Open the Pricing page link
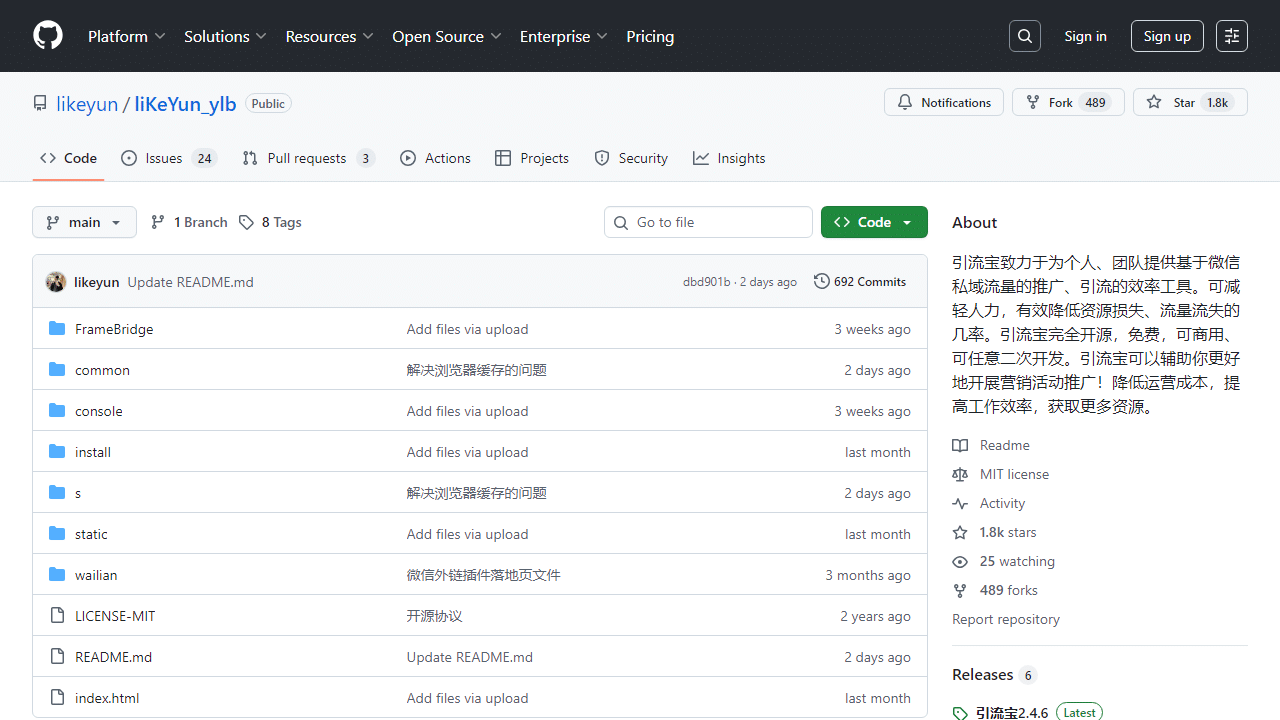 pos(650,36)
